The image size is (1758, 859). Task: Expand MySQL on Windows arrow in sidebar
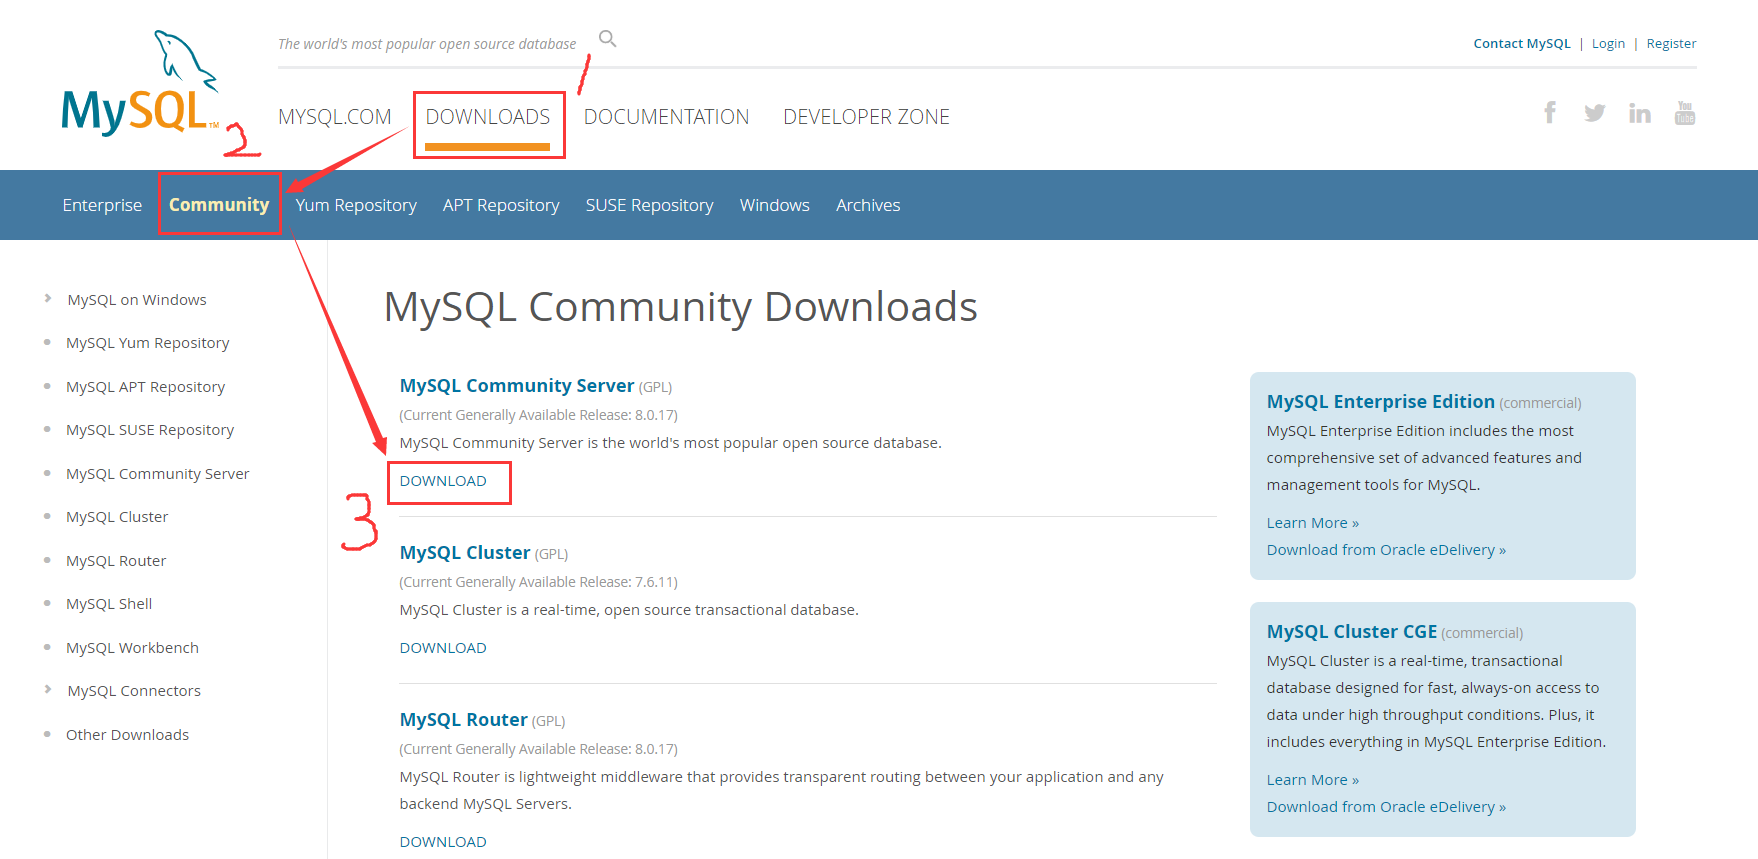[48, 298]
